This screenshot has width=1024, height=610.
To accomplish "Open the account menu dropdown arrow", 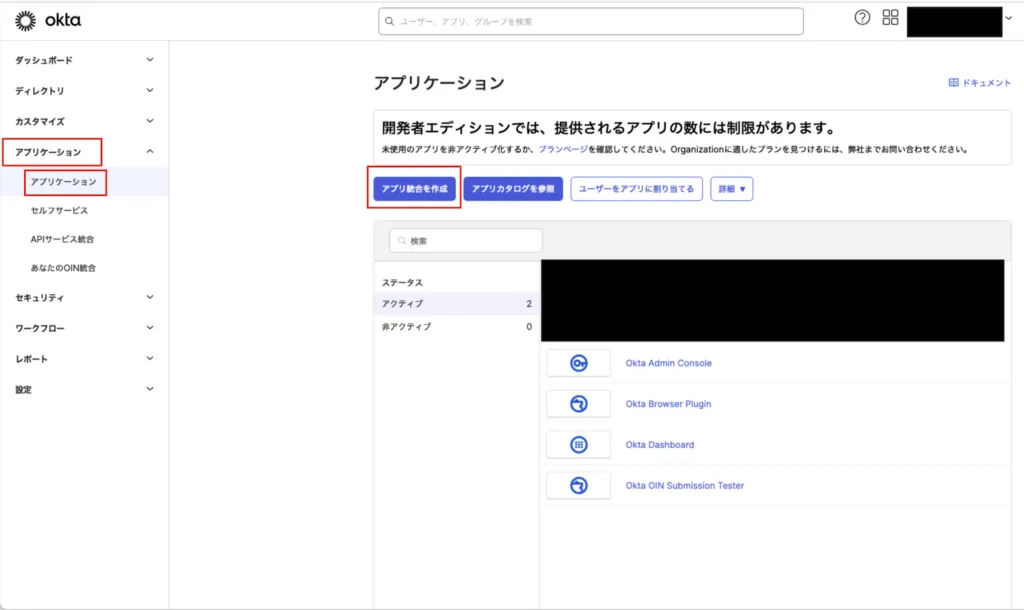I will point(1009,18).
